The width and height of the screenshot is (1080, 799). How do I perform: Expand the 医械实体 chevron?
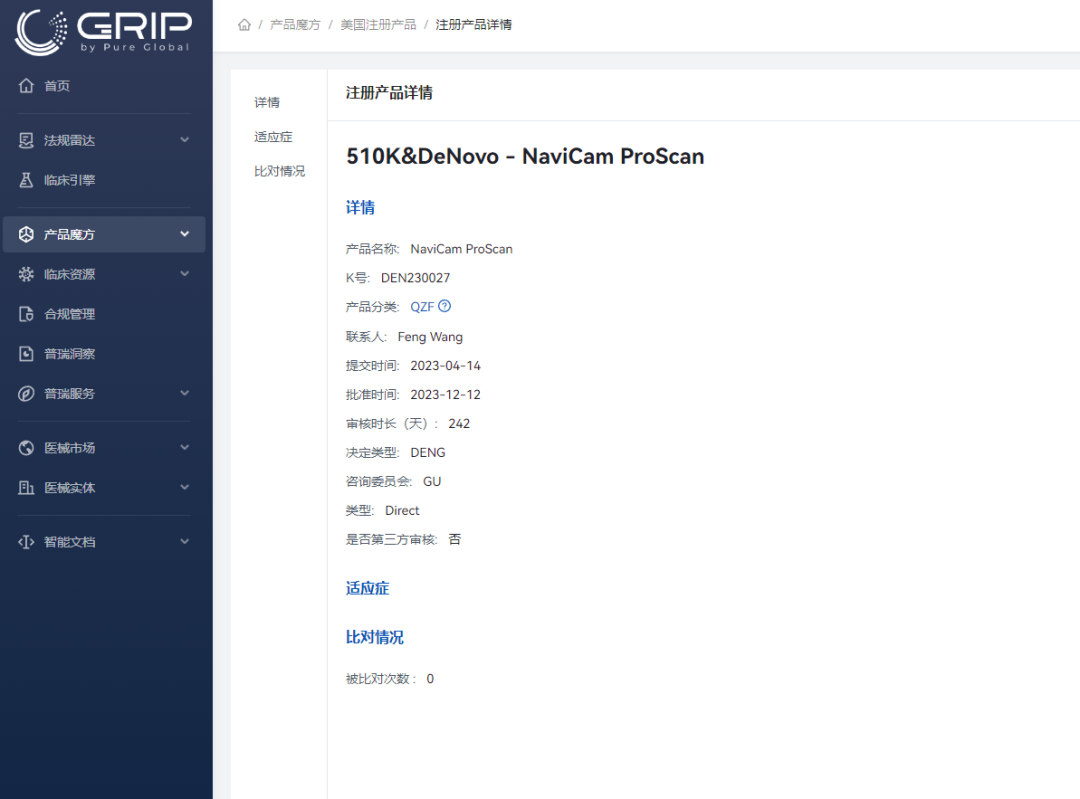pos(185,488)
